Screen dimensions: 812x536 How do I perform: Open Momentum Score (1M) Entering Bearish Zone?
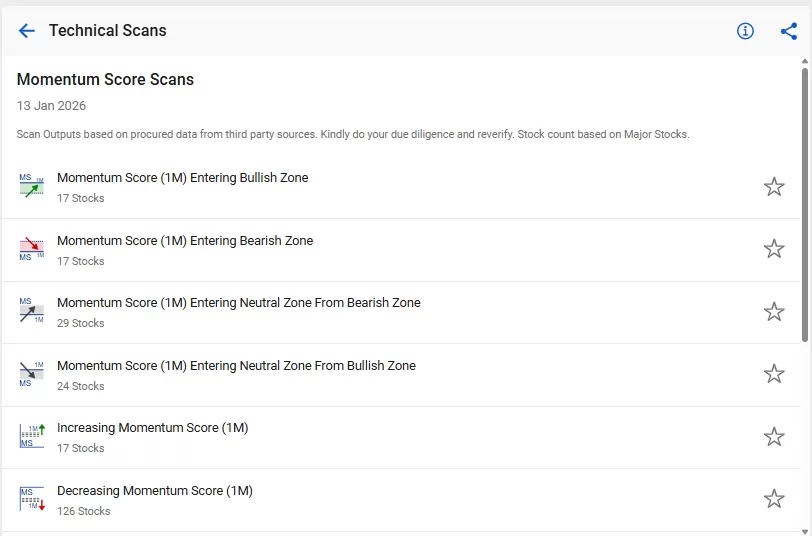[185, 241]
